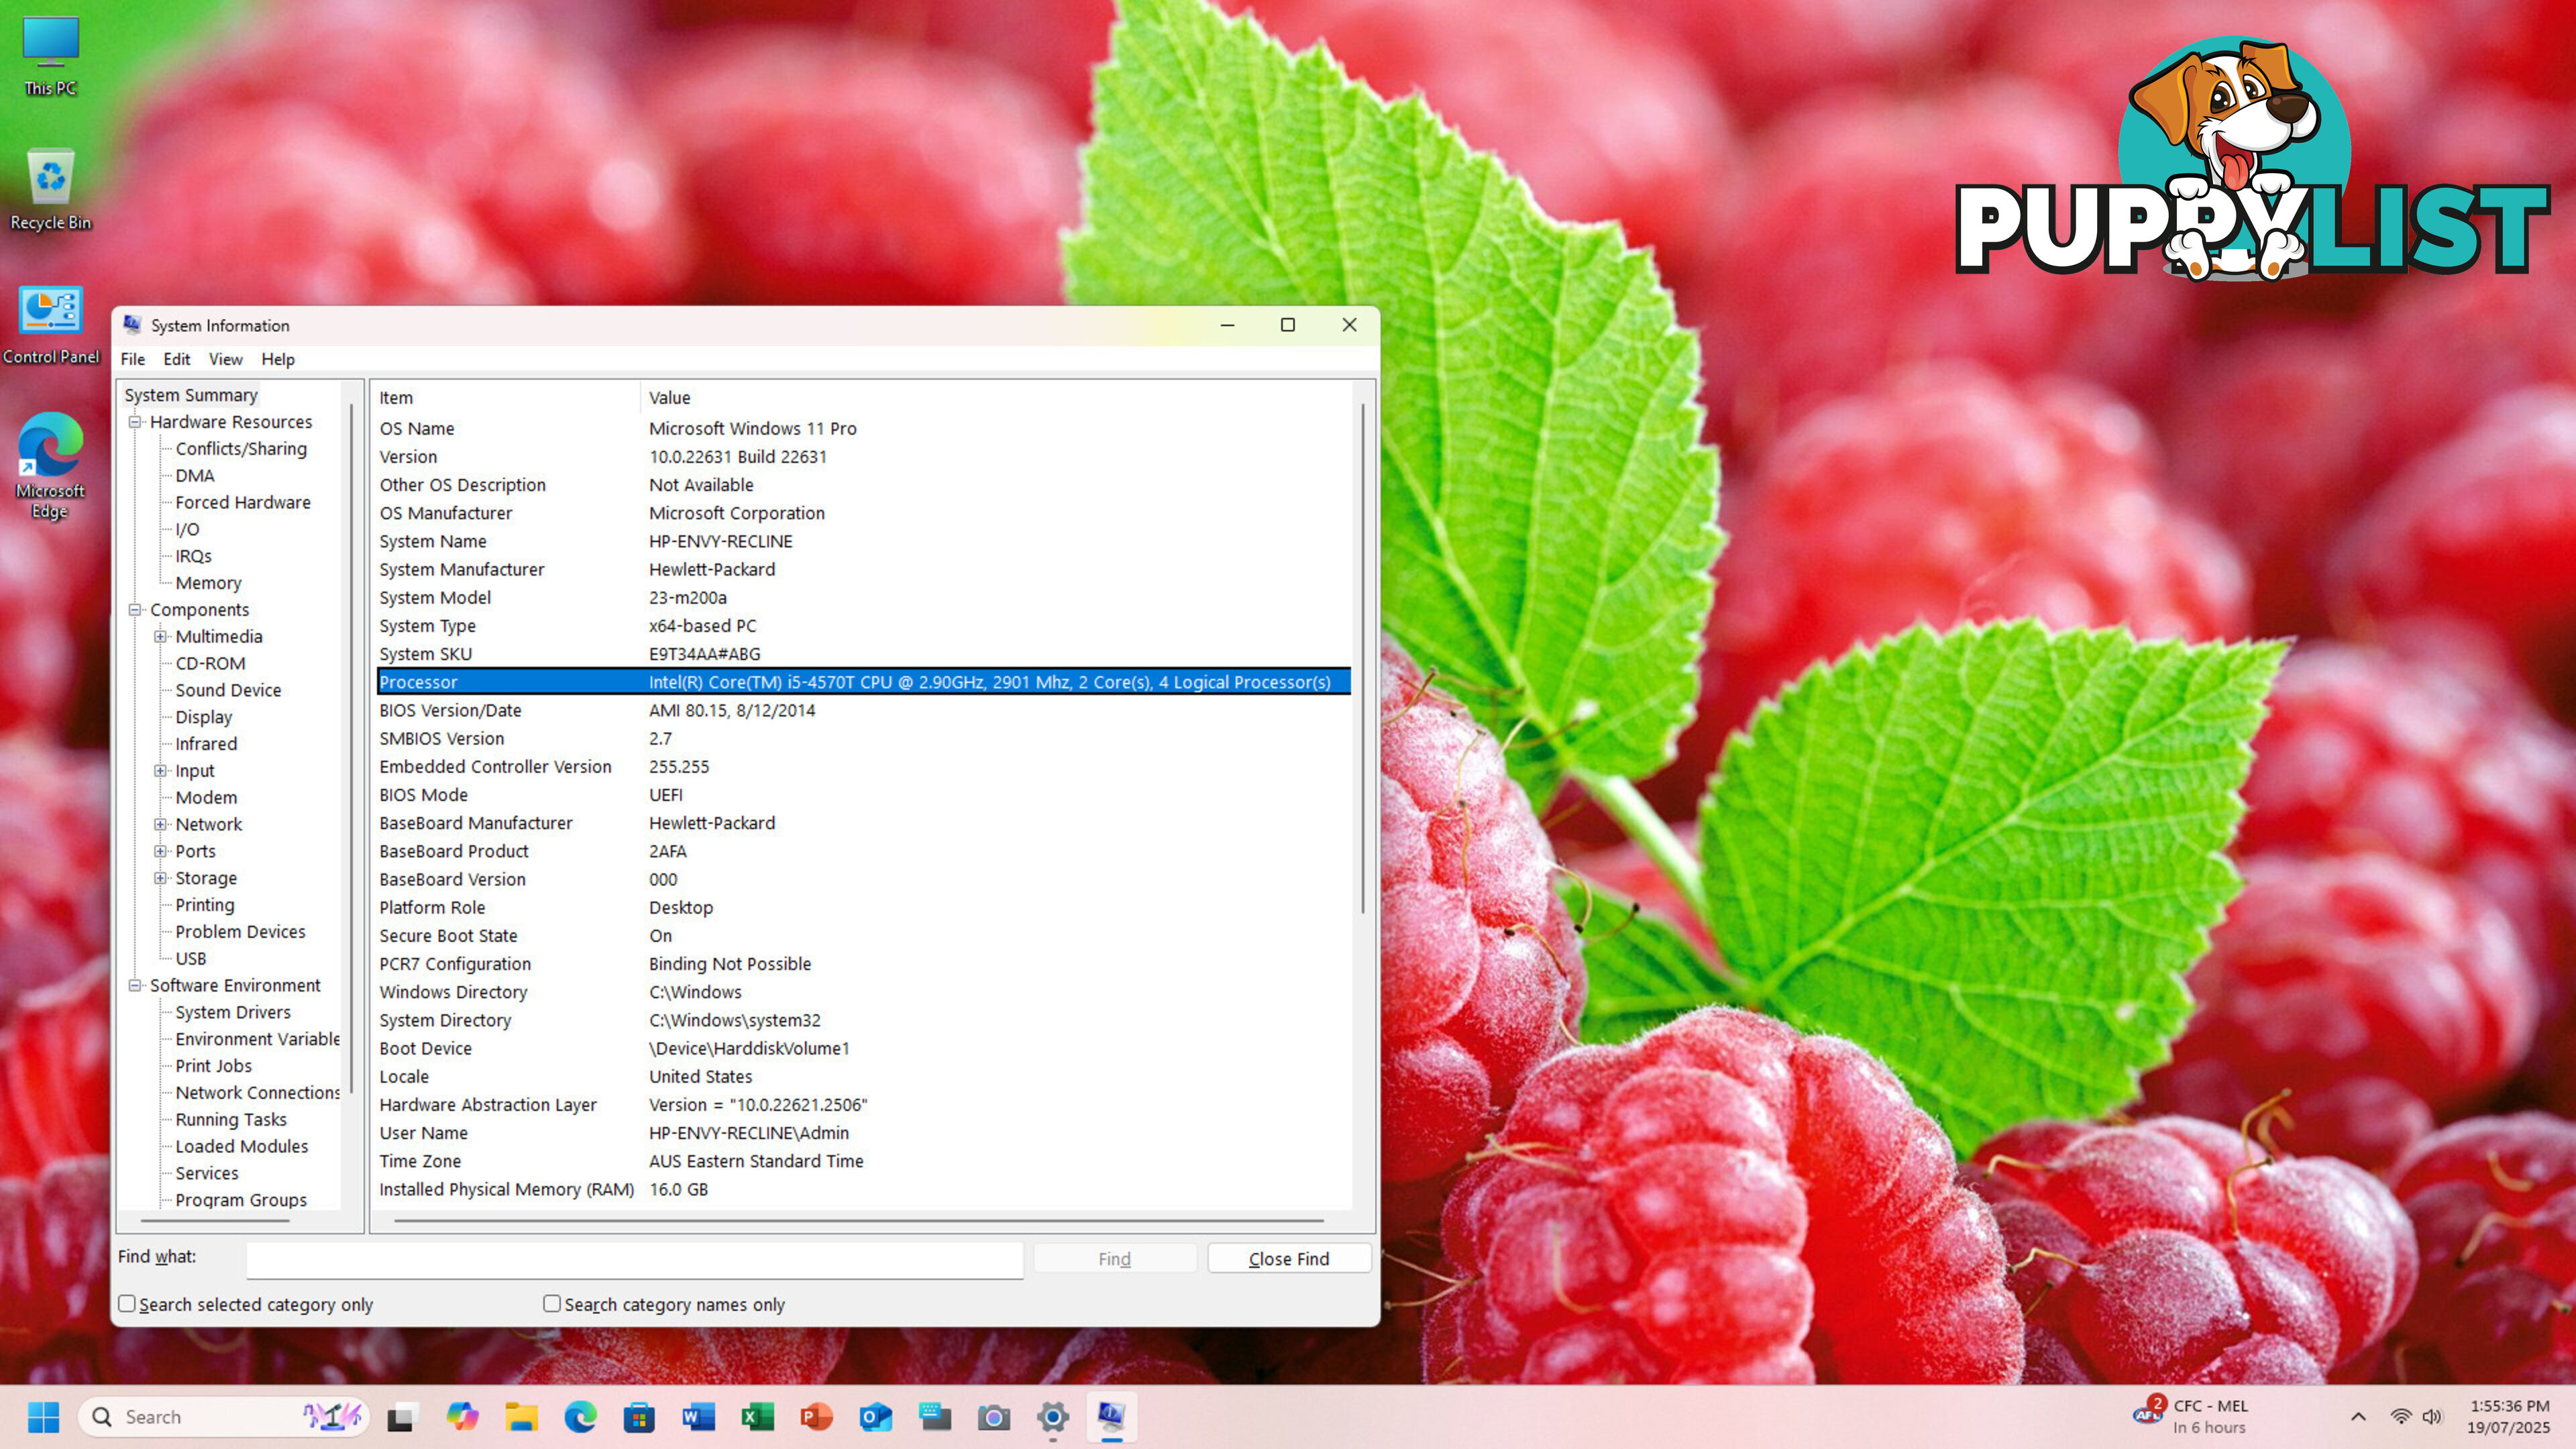Click the category tree horizontal scrollbar
Image resolution: width=2576 pixels, height=1449 pixels.
pos(215,1221)
